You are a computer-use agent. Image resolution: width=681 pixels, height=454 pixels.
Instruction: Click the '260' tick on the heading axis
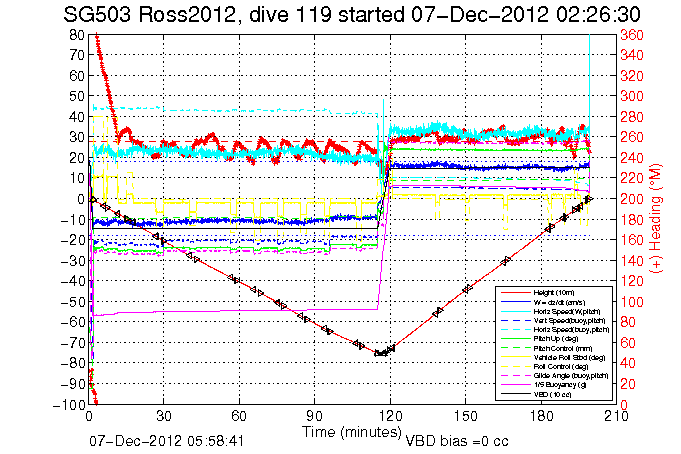tap(632, 137)
